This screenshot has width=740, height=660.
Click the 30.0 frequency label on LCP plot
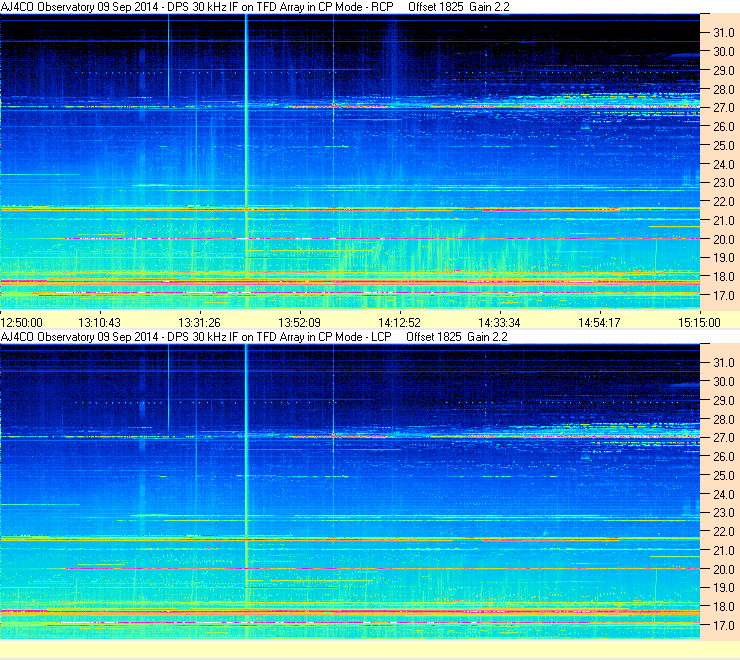click(723, 381)
